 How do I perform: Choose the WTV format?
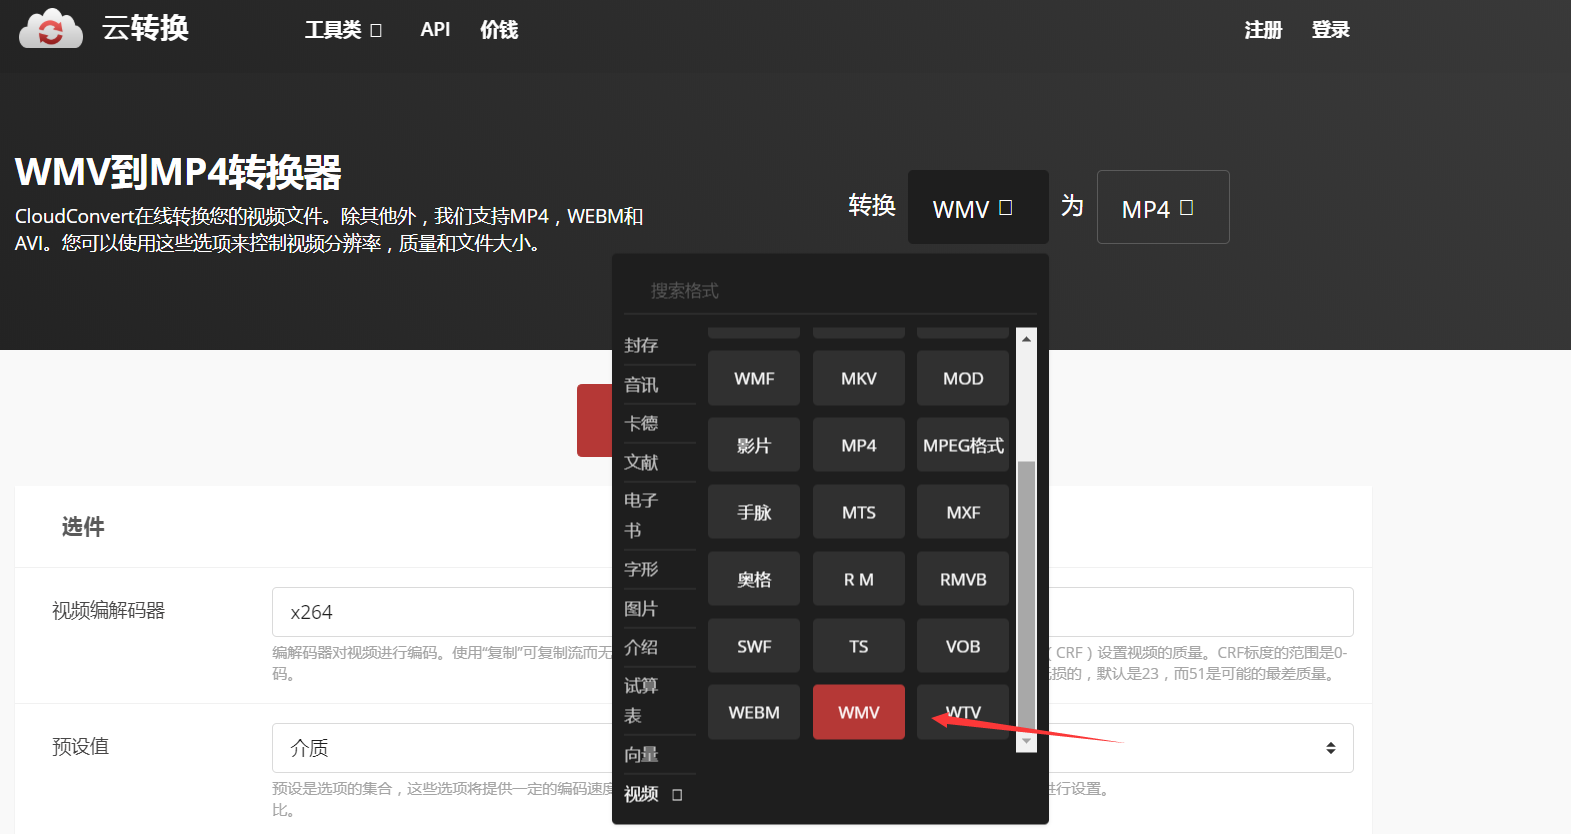click(x=963, y=712)
